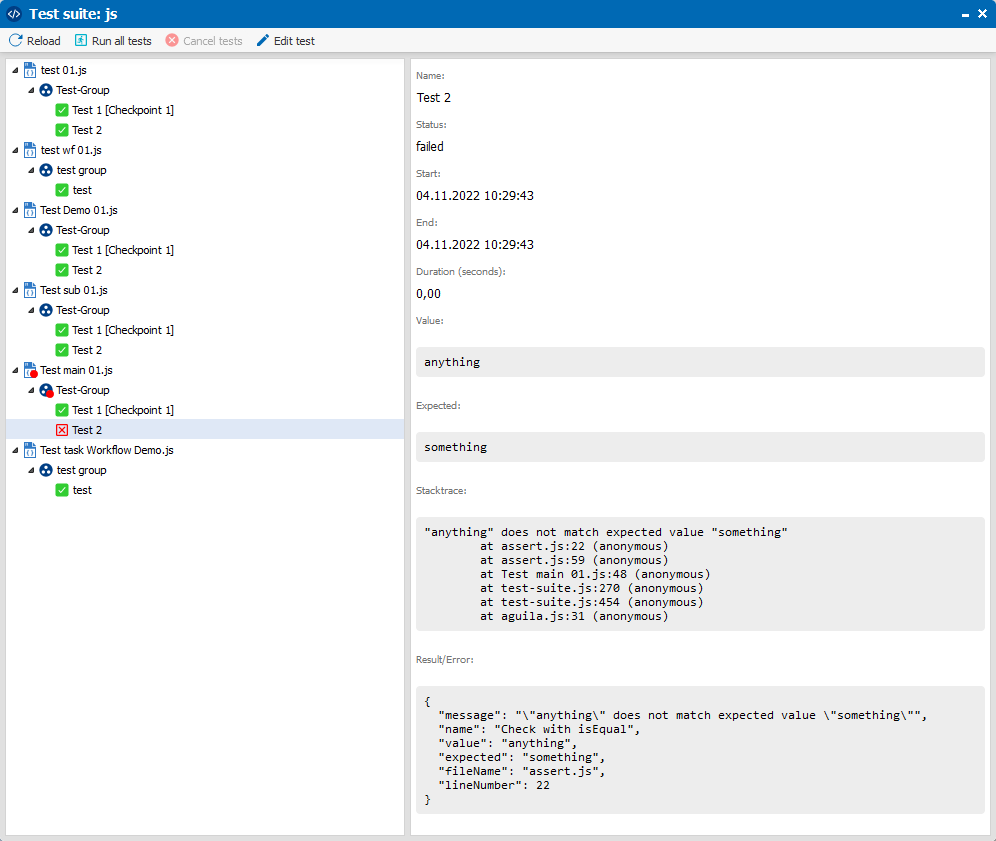Click the 'anything' value field

(700, 362)
